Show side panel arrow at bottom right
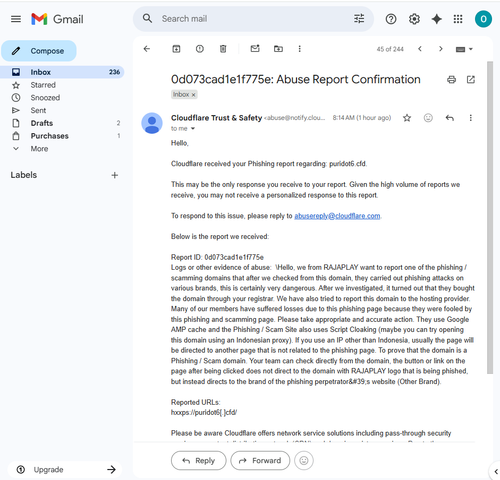The height and width of the screenshot is (480, 500). [496, 471]
